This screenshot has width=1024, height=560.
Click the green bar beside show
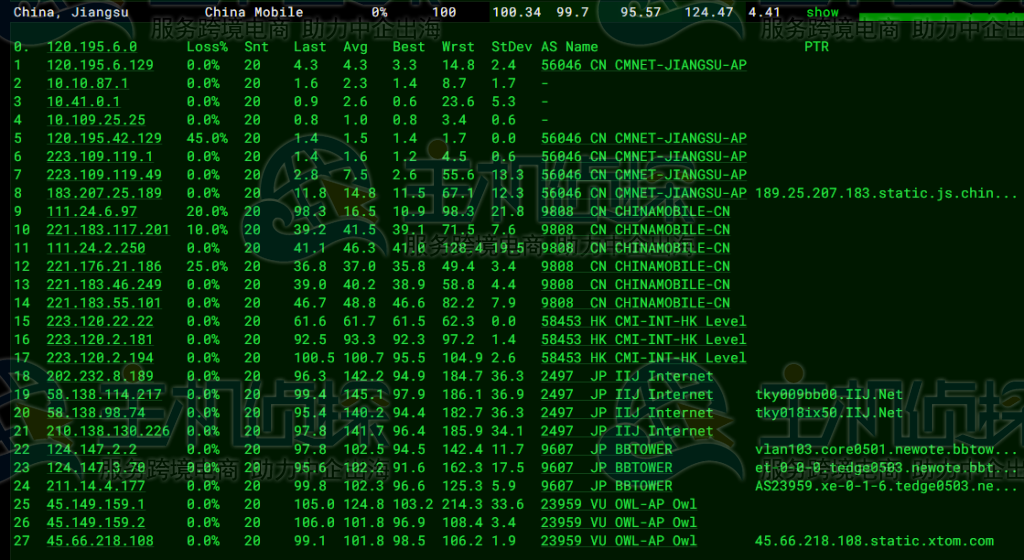click(x=938, y=18)
